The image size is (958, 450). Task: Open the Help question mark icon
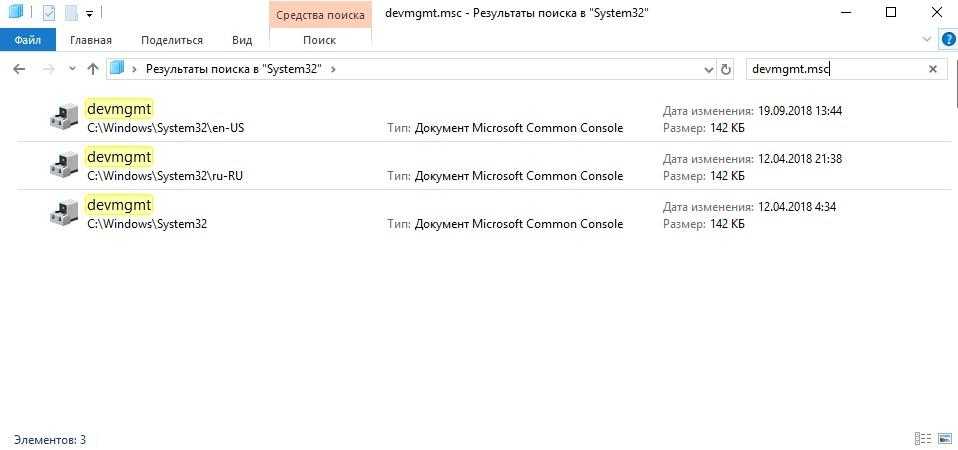(947, 40)
